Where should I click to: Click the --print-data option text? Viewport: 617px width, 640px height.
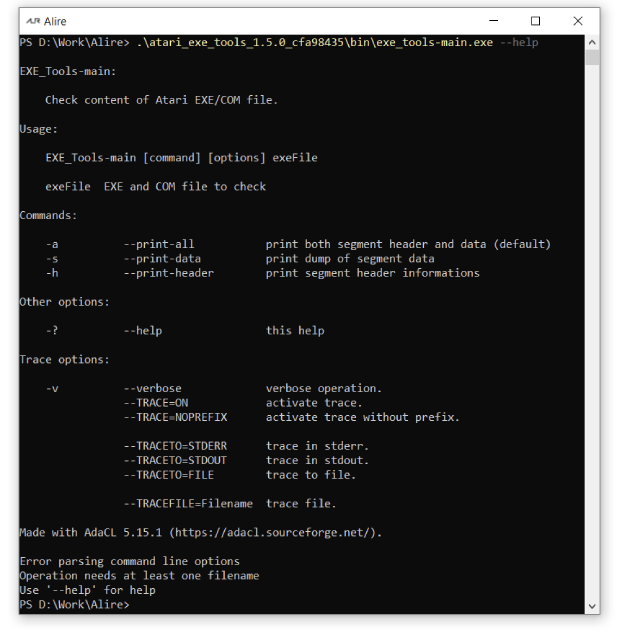[162, 259]
